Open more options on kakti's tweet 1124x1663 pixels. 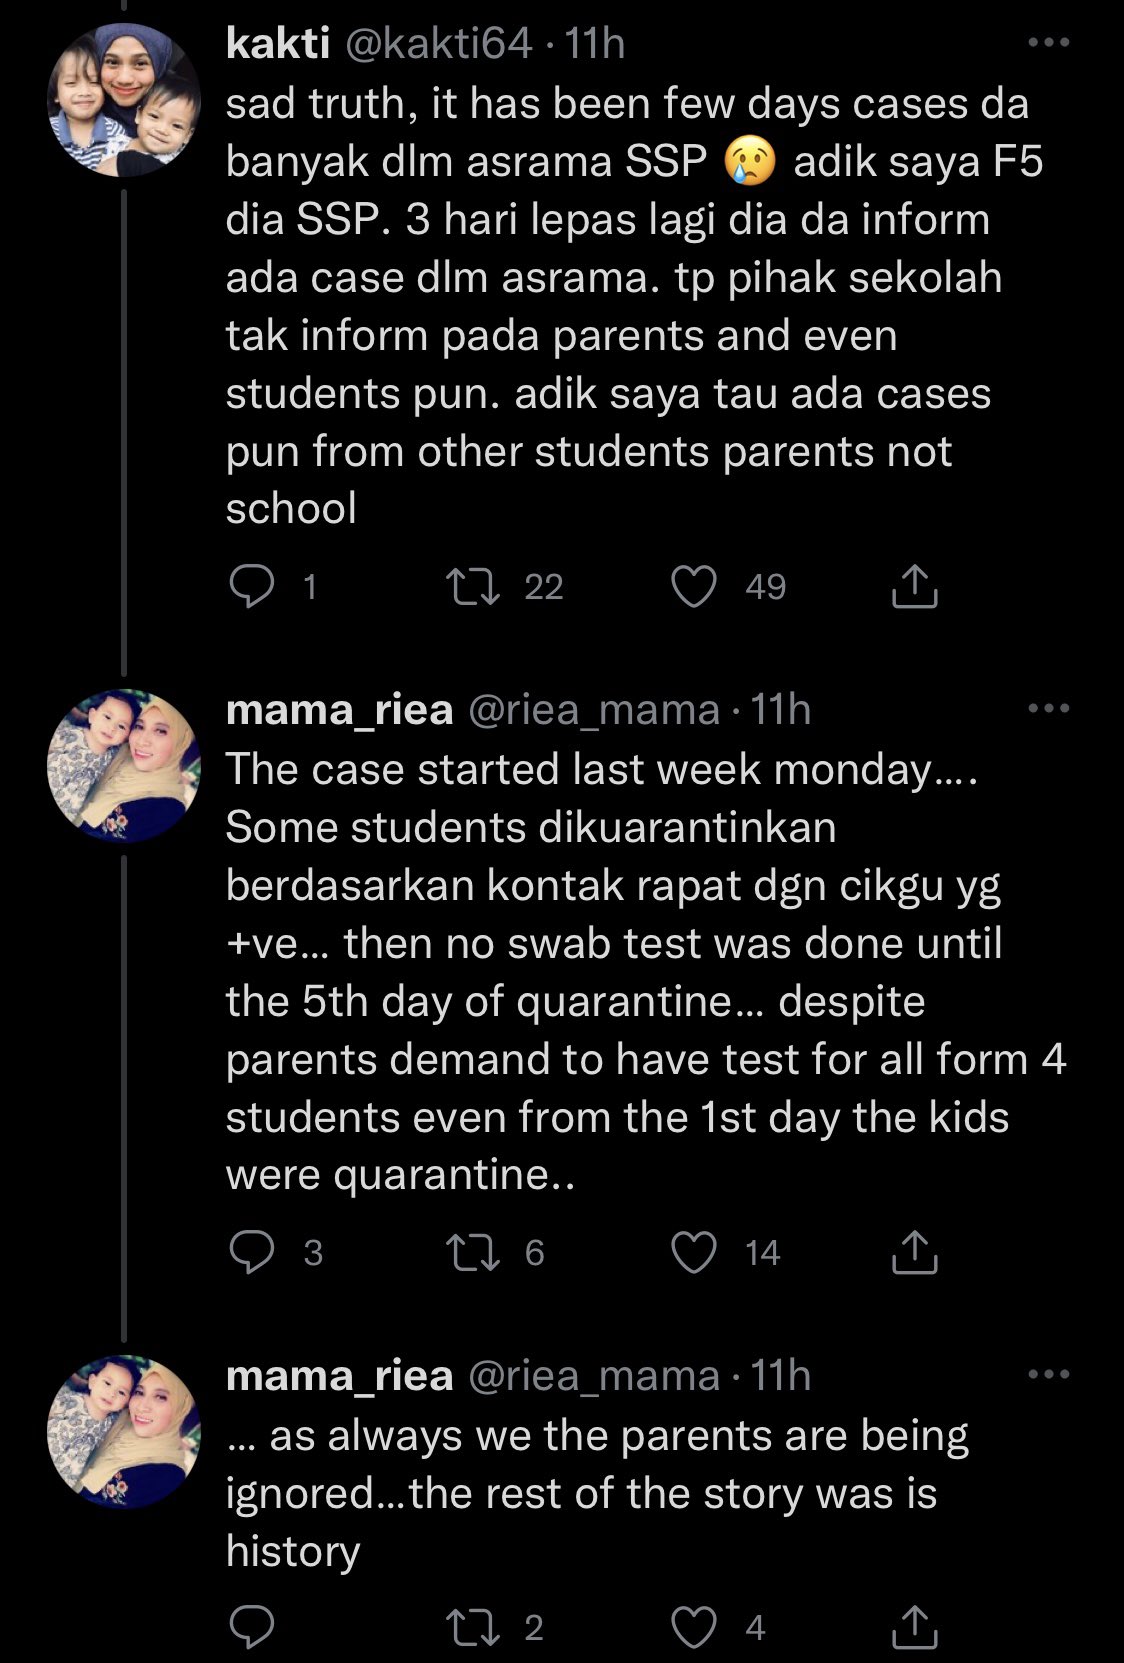[1049, 43]
